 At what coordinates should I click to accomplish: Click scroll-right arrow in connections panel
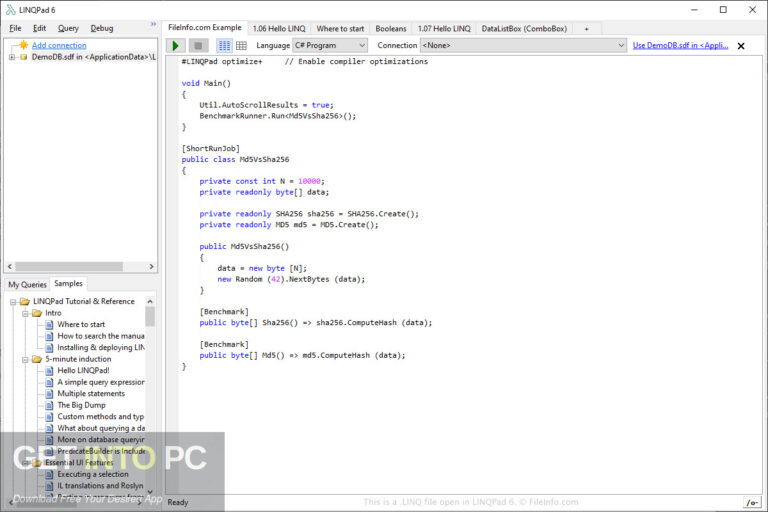tap(151, 267)
